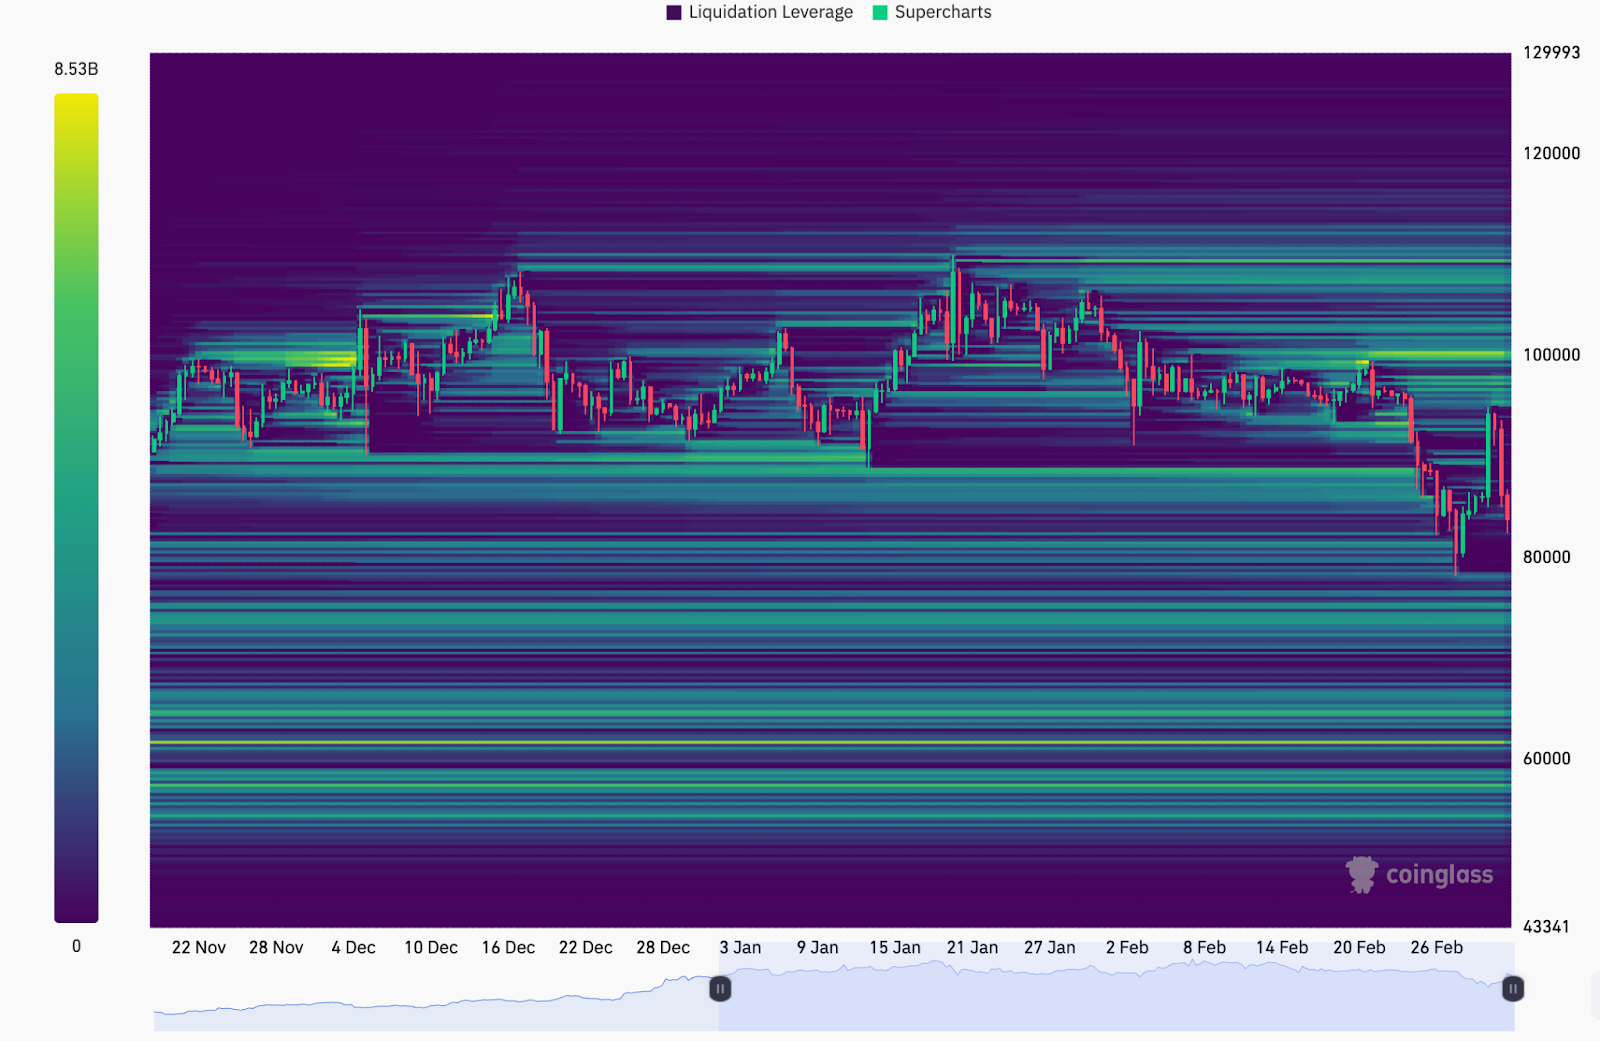Toggle the Liquidation Leverage series label
The width and height of the screenshot is (1600, 1041).
pos(770,12)
